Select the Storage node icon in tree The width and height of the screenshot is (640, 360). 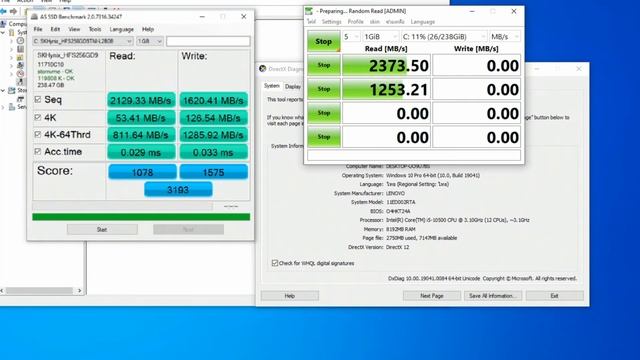point(12,91)
